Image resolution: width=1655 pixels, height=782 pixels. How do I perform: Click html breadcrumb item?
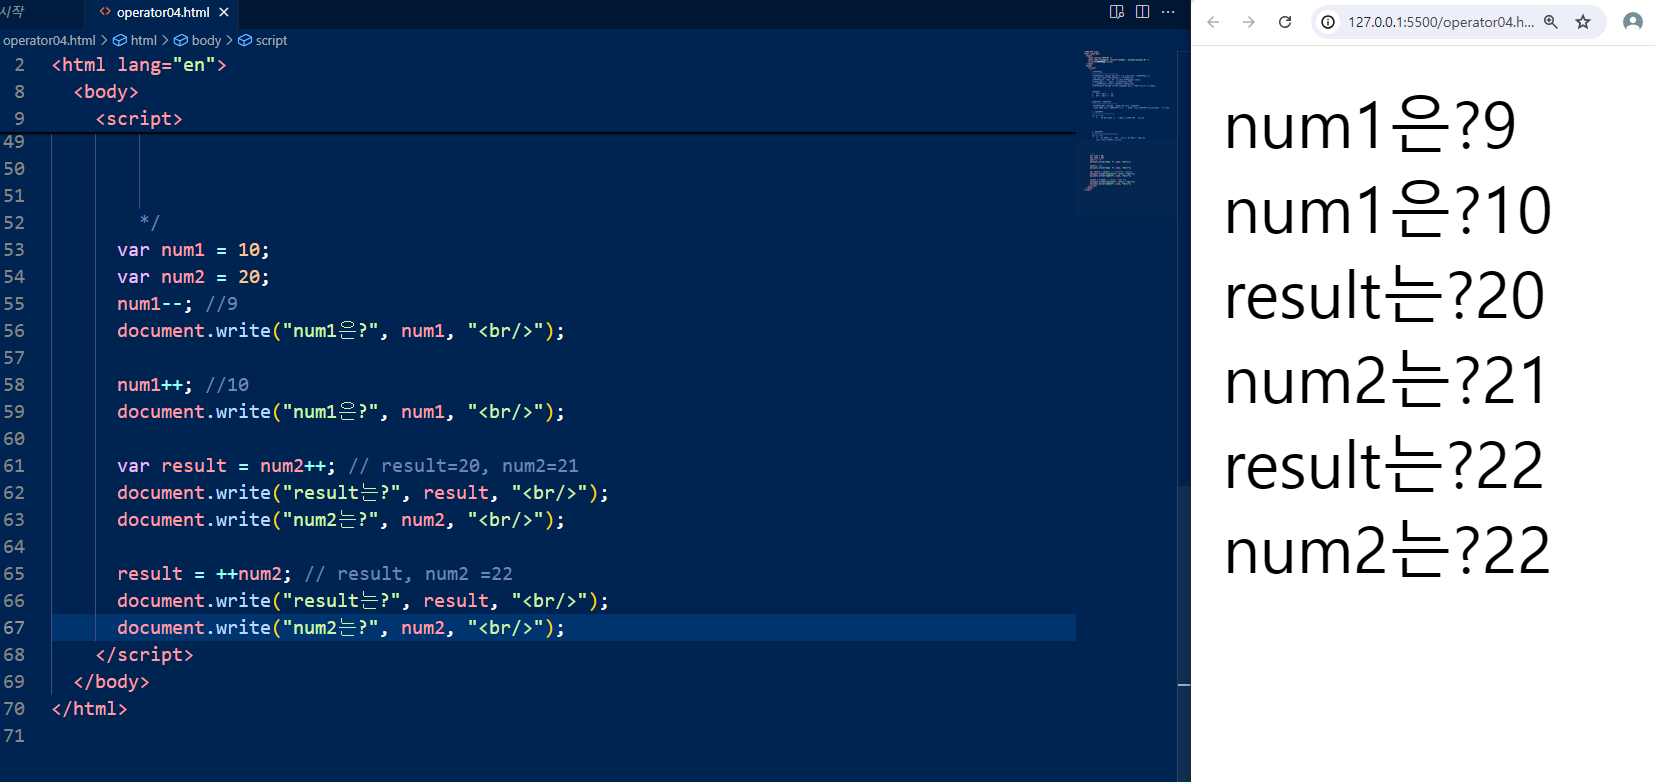[135, 40]
